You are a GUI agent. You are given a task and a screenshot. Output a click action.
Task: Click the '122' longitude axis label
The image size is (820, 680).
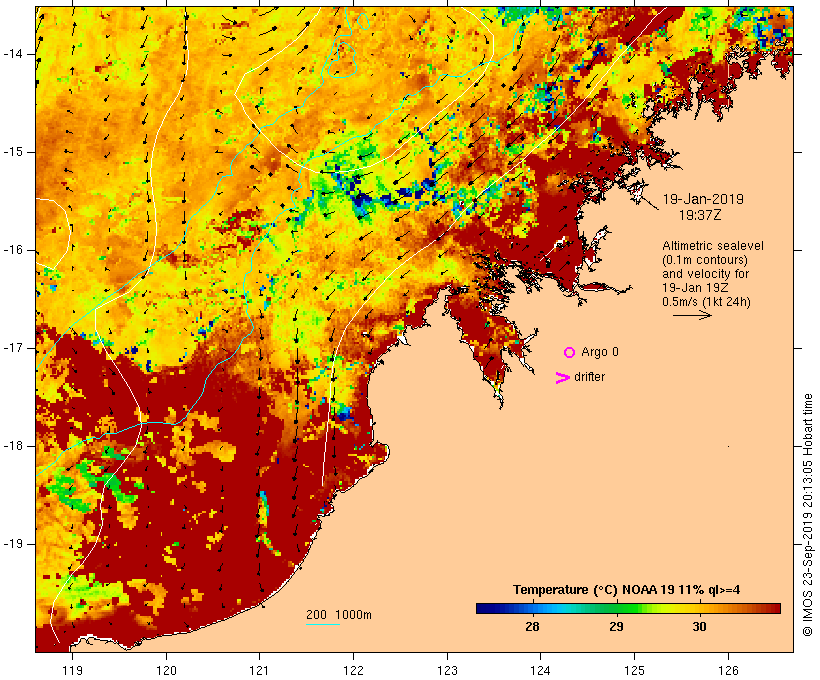(354, 670)
